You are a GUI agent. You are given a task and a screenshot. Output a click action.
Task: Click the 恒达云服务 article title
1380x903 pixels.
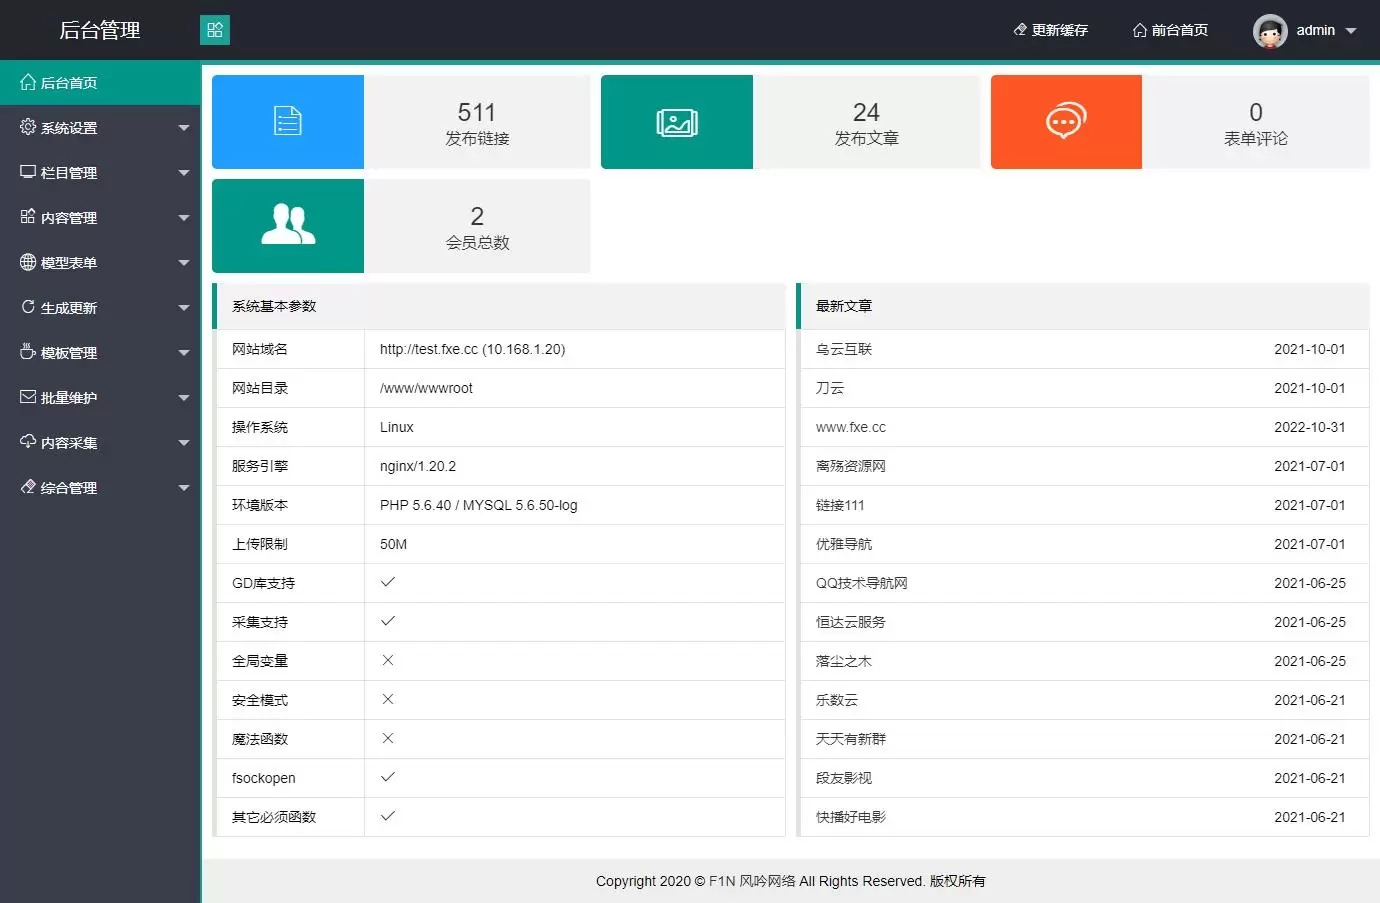[851, 622]
